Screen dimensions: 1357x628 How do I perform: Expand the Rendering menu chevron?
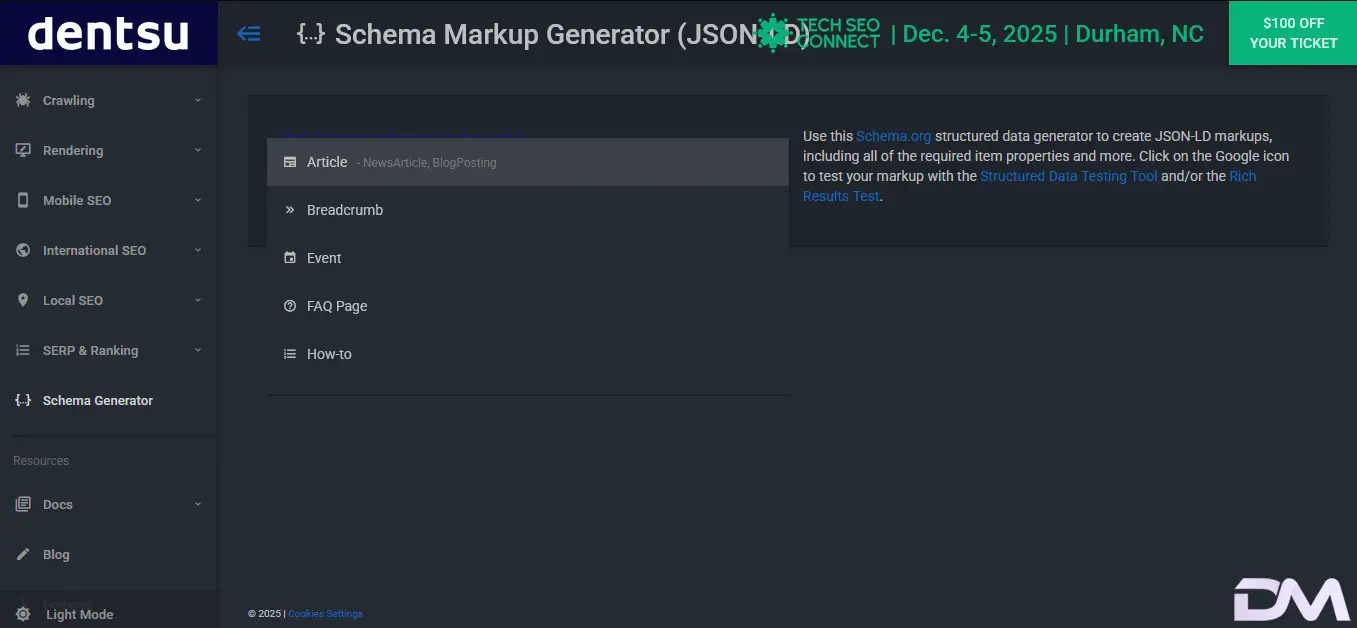click(x=198, y=150)
